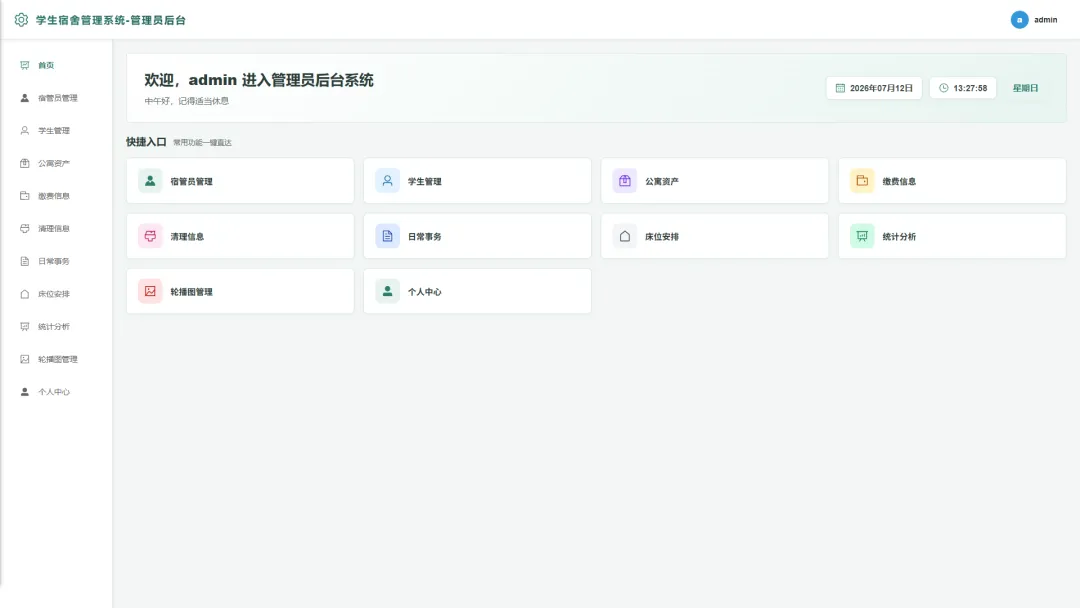Screen dimensions: 1080x608
Task: Go to 公寓资产 in sidebar menu
Action: [x=56, y=163]
